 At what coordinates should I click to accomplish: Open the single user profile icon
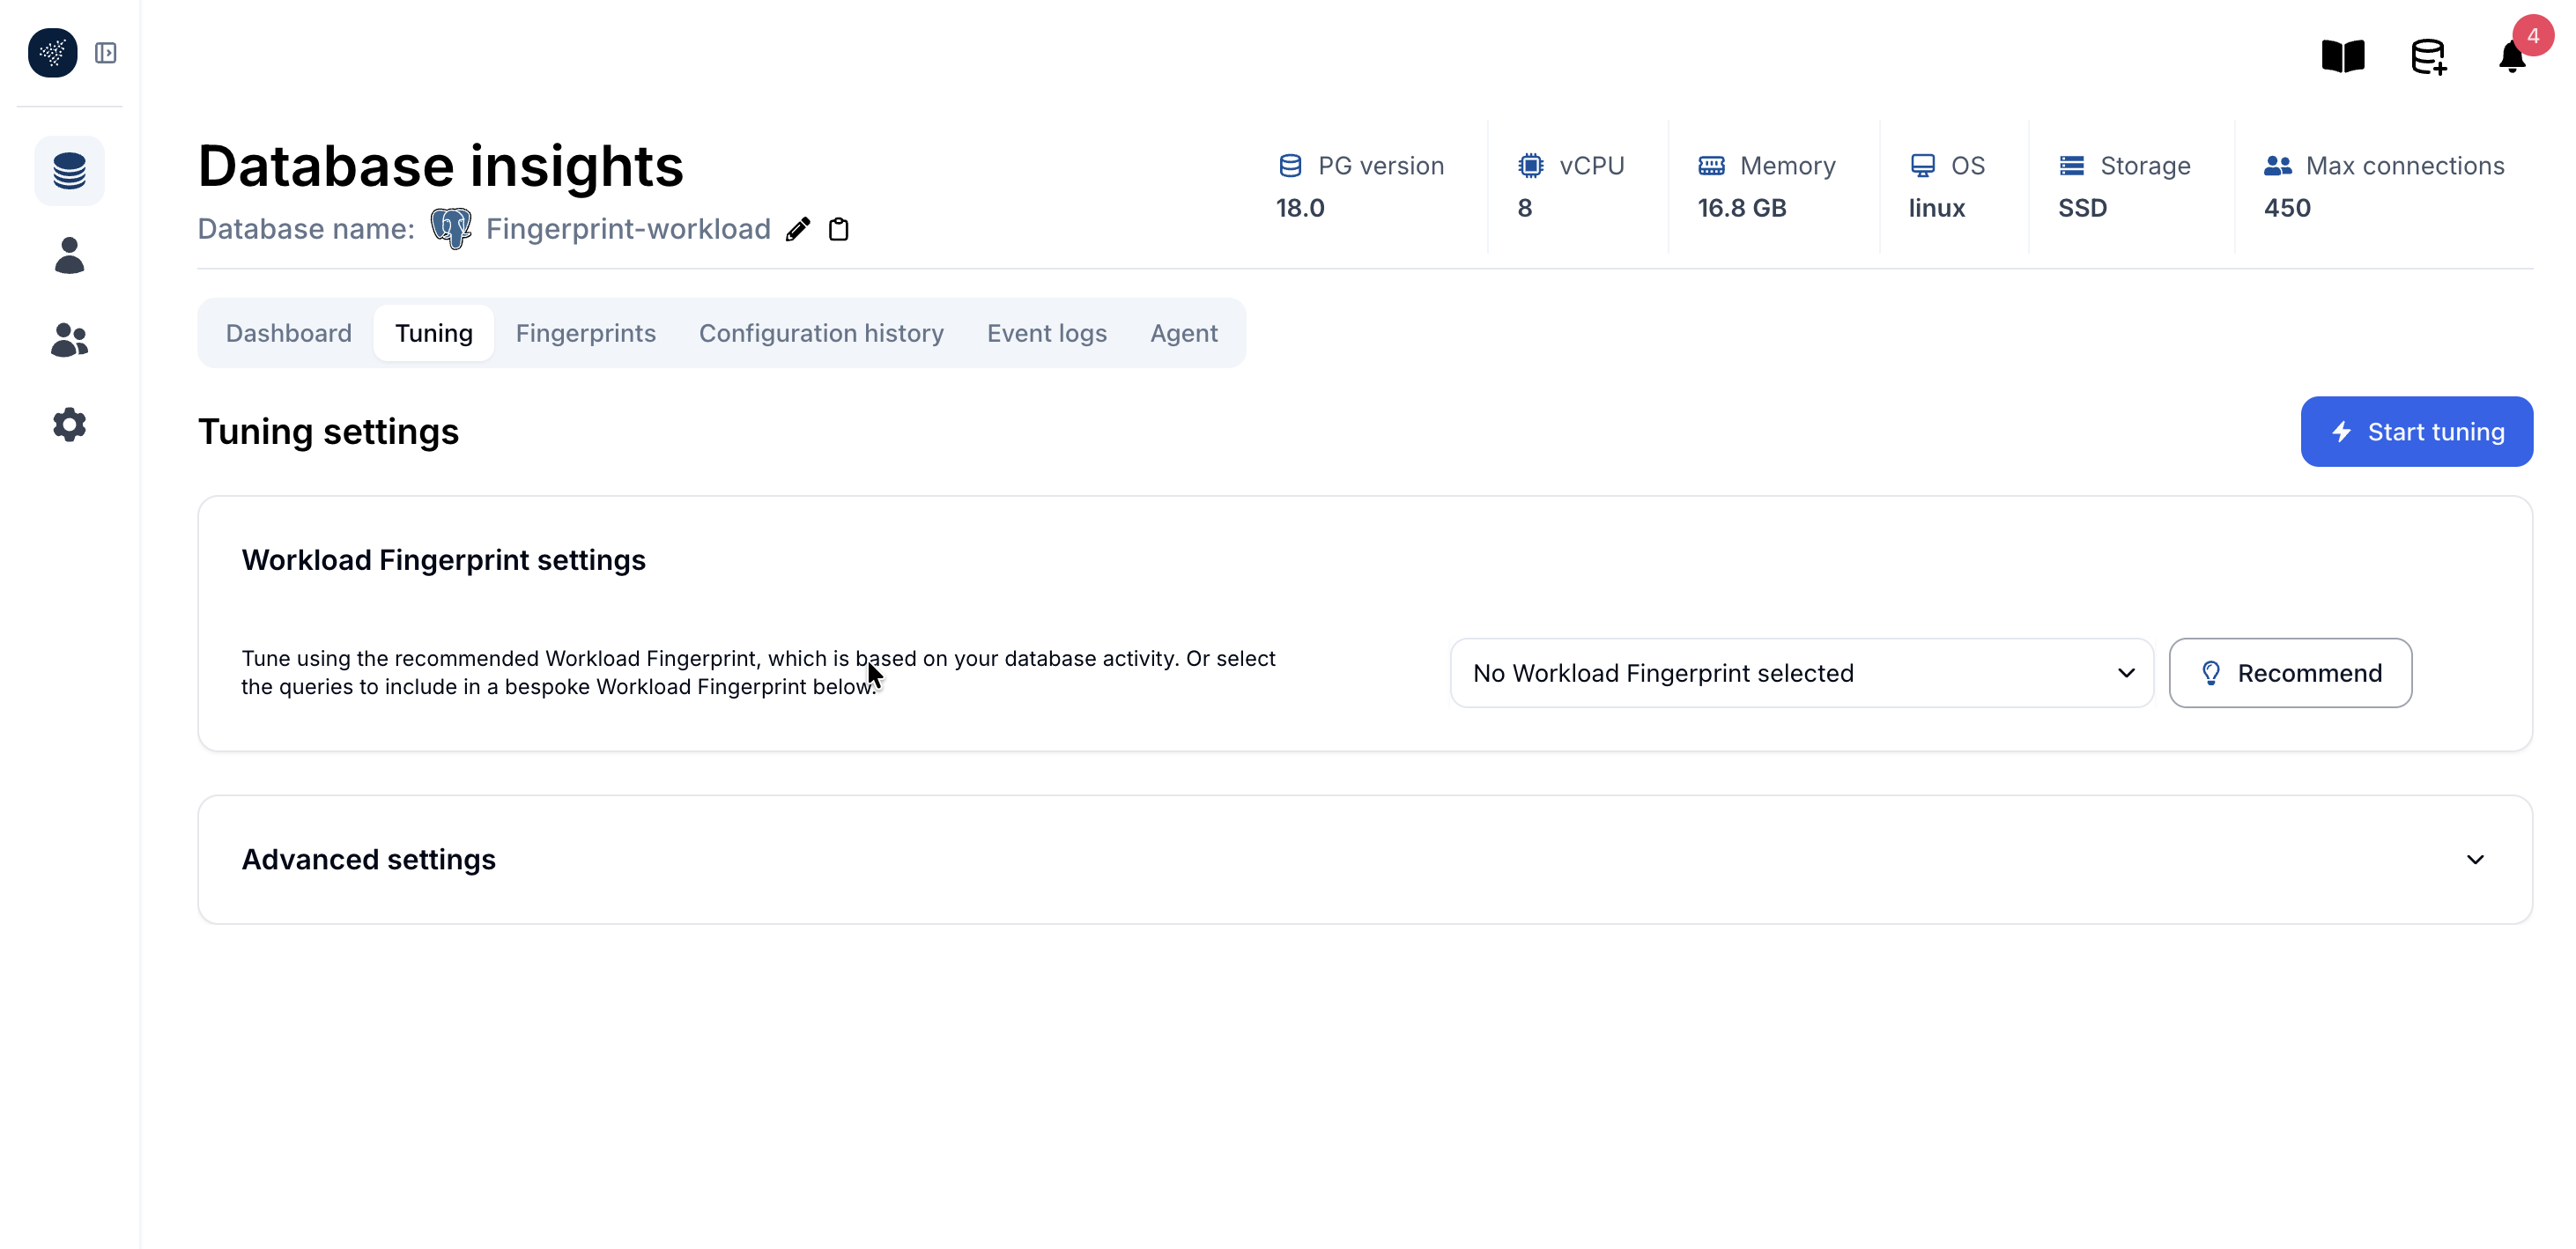tap(69, 256)
